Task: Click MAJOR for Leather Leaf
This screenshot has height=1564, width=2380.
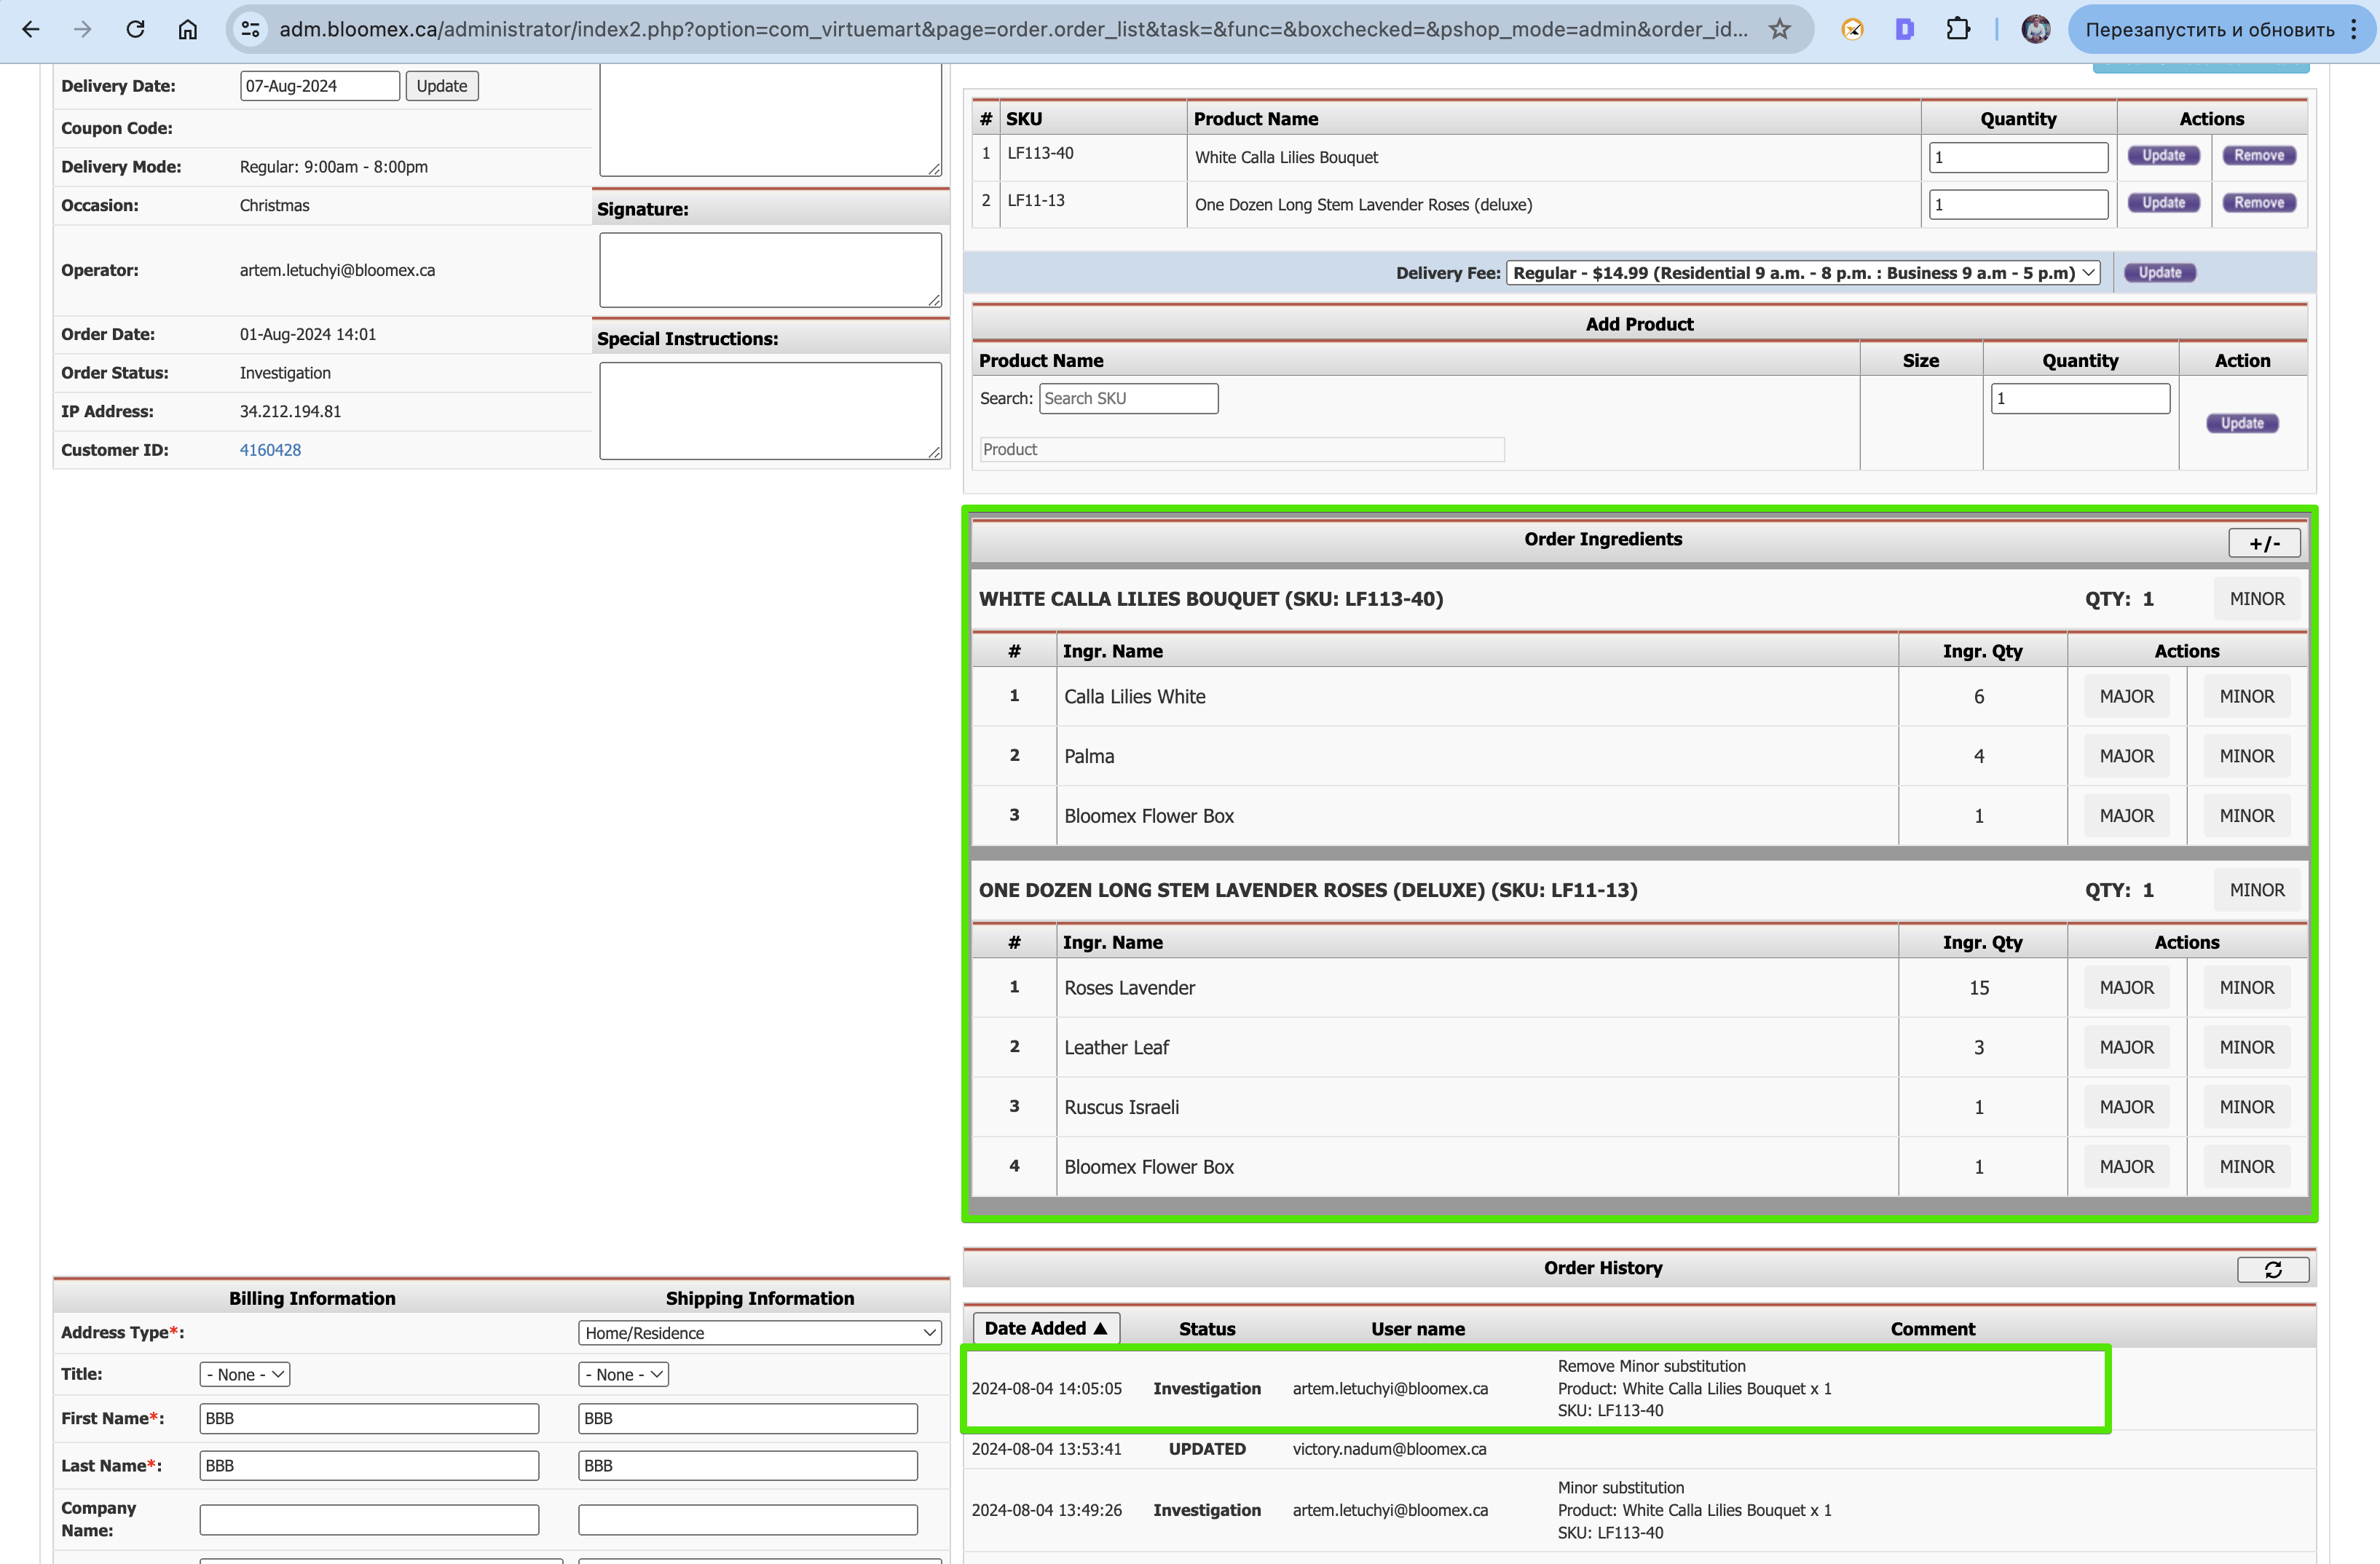Action: click(2127, 1048)
